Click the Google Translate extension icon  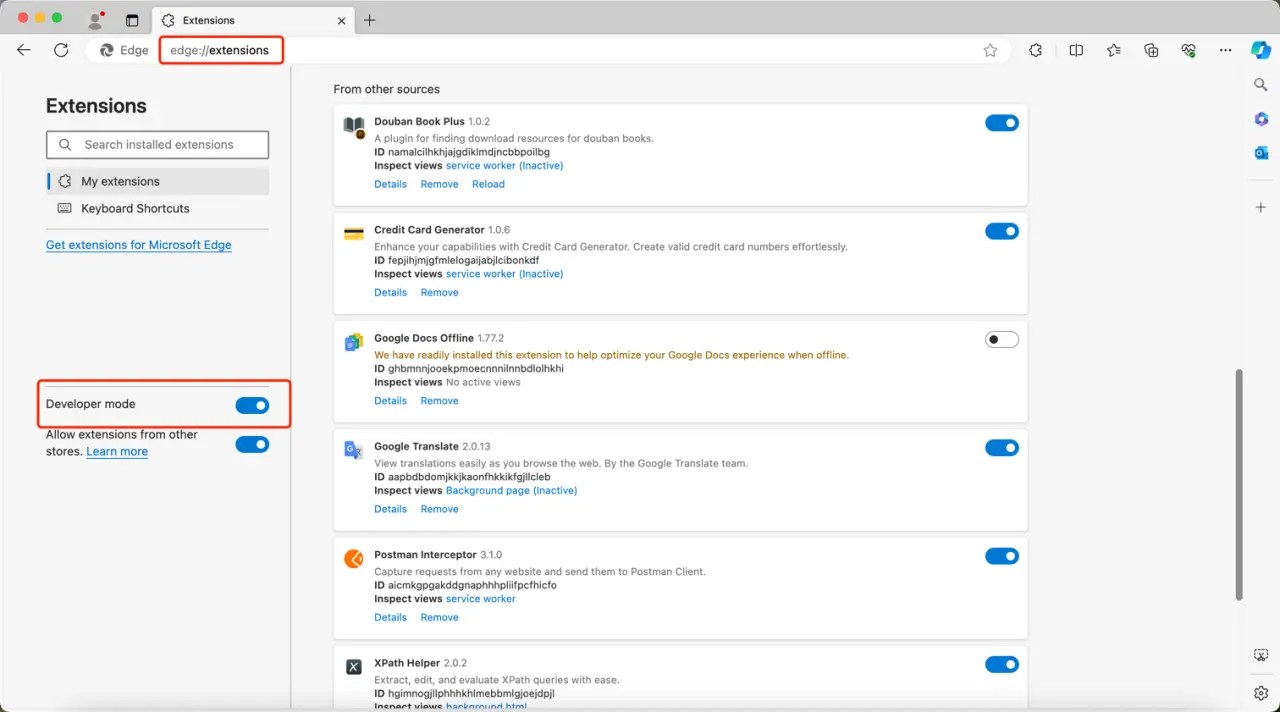click(x=354, y=450)
